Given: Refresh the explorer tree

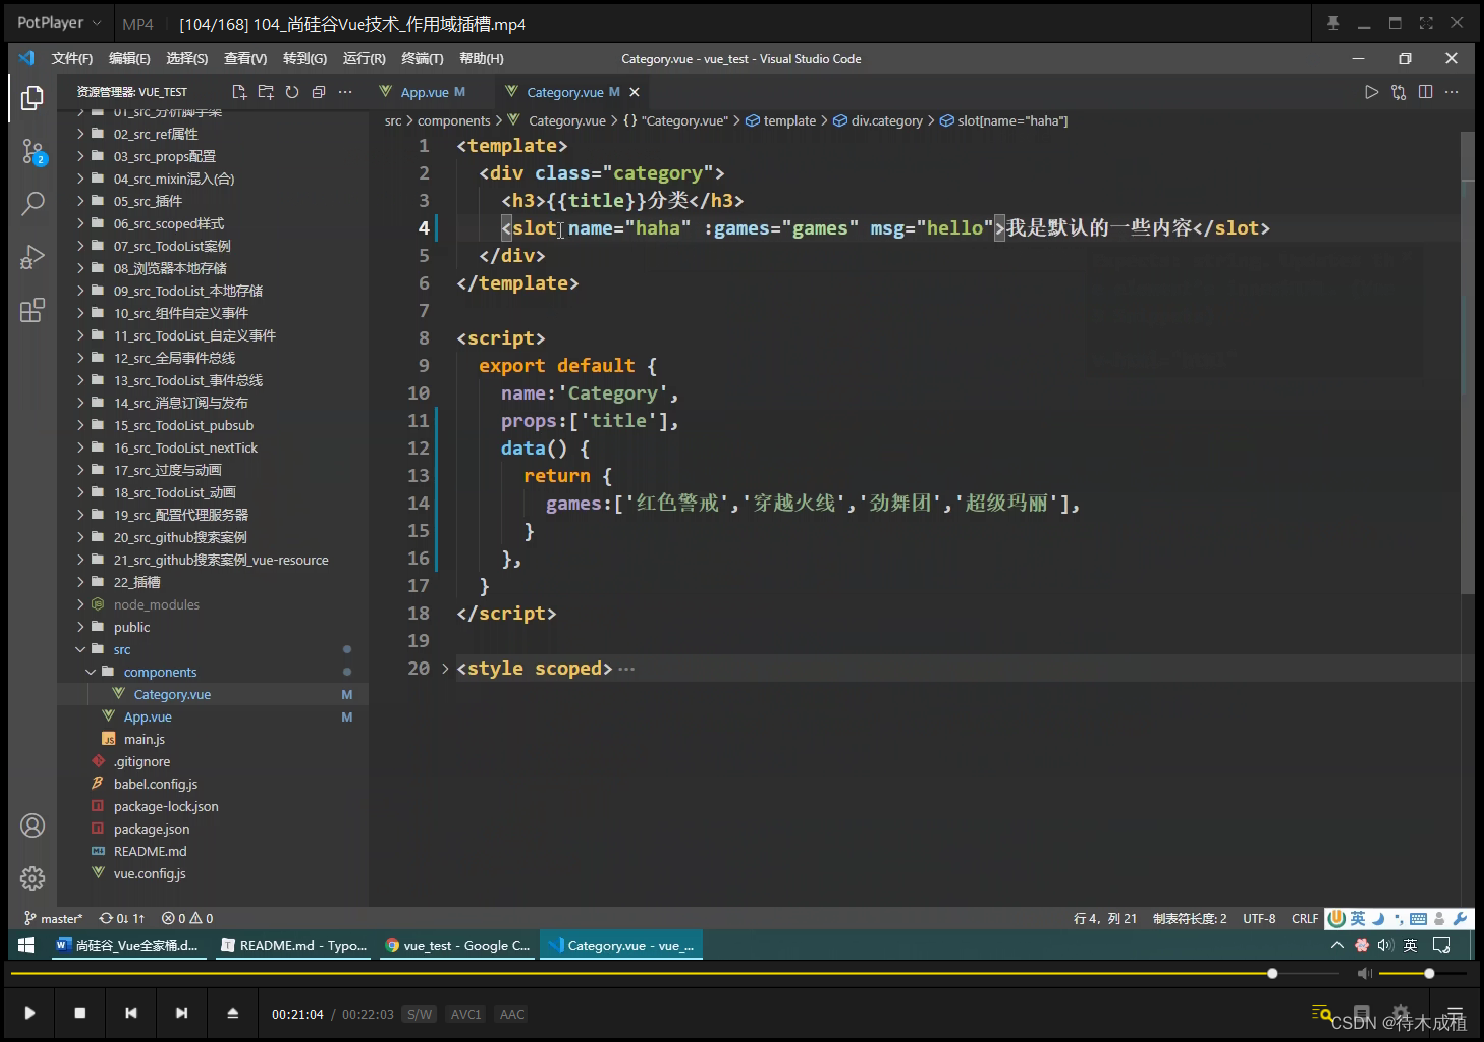Looking at the screenshot, I should pos(292,92).
